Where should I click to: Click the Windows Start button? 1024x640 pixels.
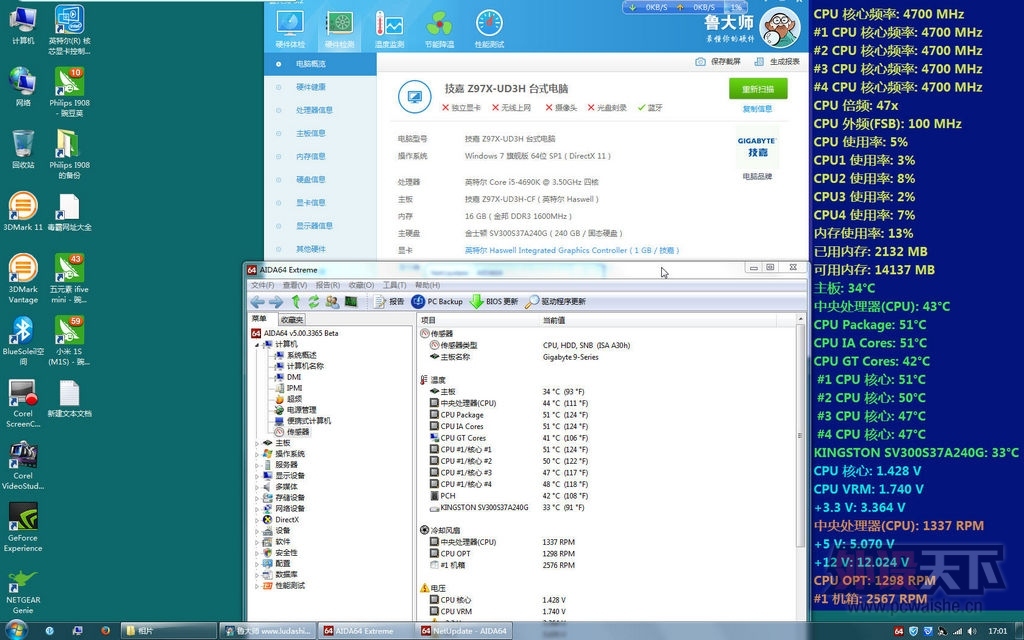click(14, 631)
